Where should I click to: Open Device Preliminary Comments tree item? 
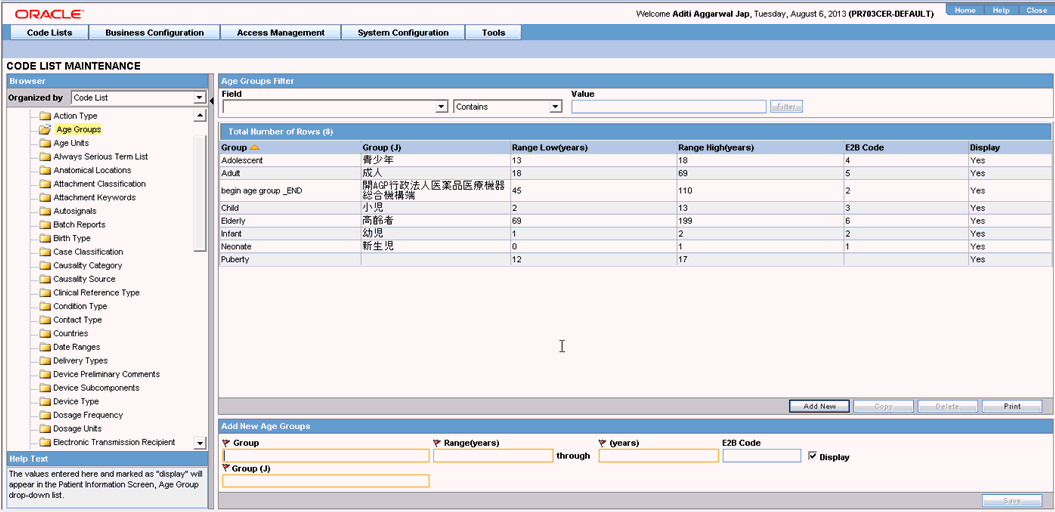point(106,374)
